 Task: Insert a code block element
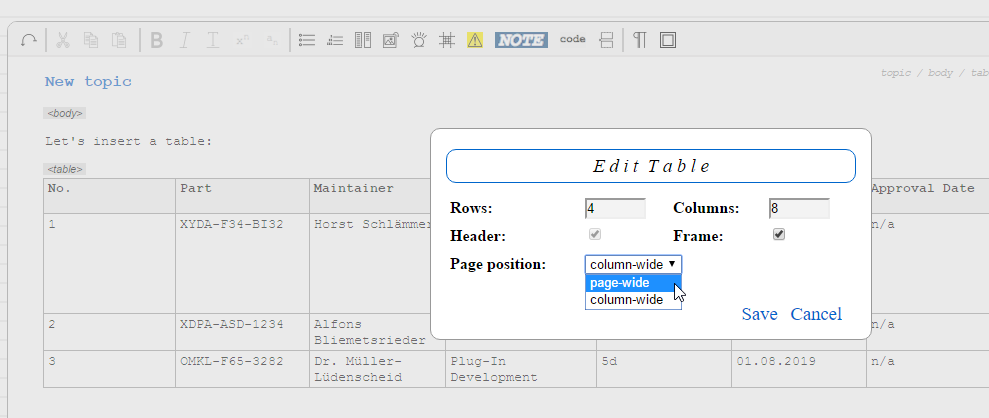click(572, 40)
